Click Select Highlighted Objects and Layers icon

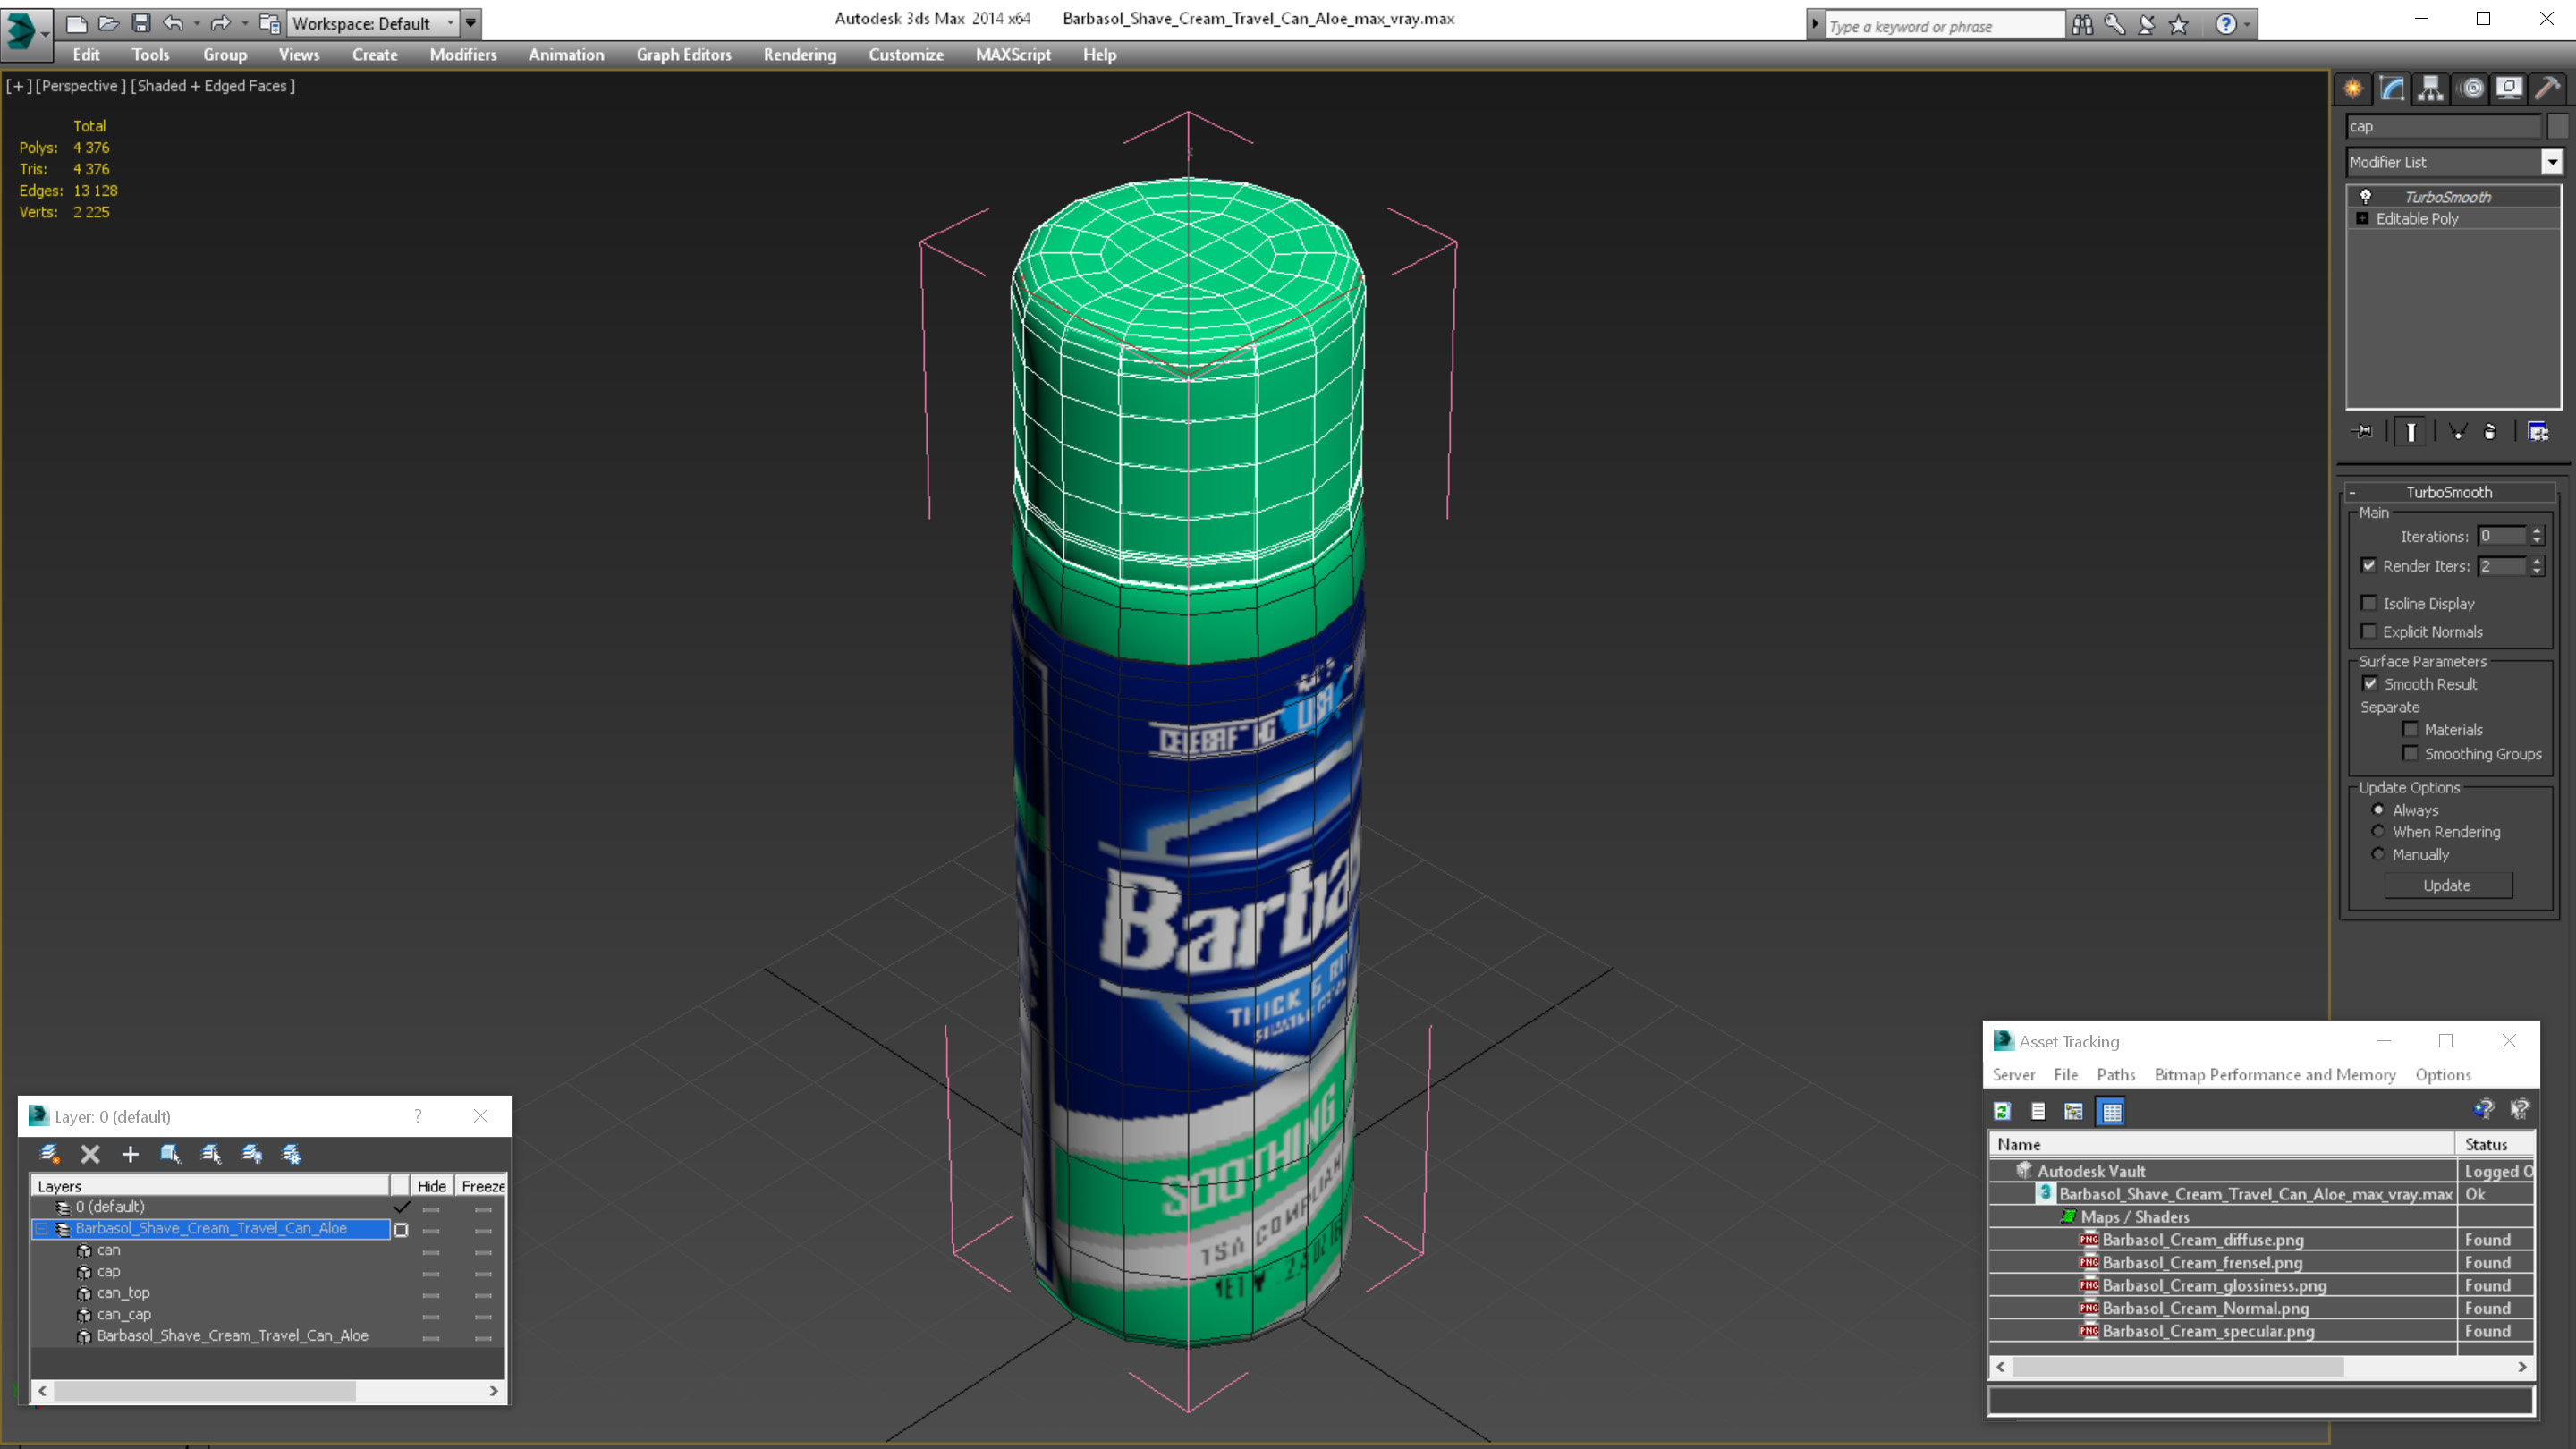(170, 1154)
